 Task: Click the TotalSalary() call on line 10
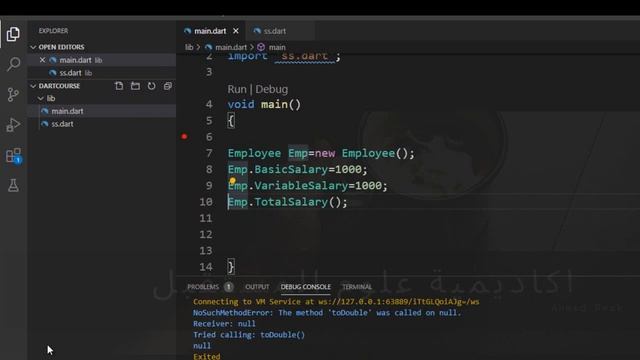(301, 202)
